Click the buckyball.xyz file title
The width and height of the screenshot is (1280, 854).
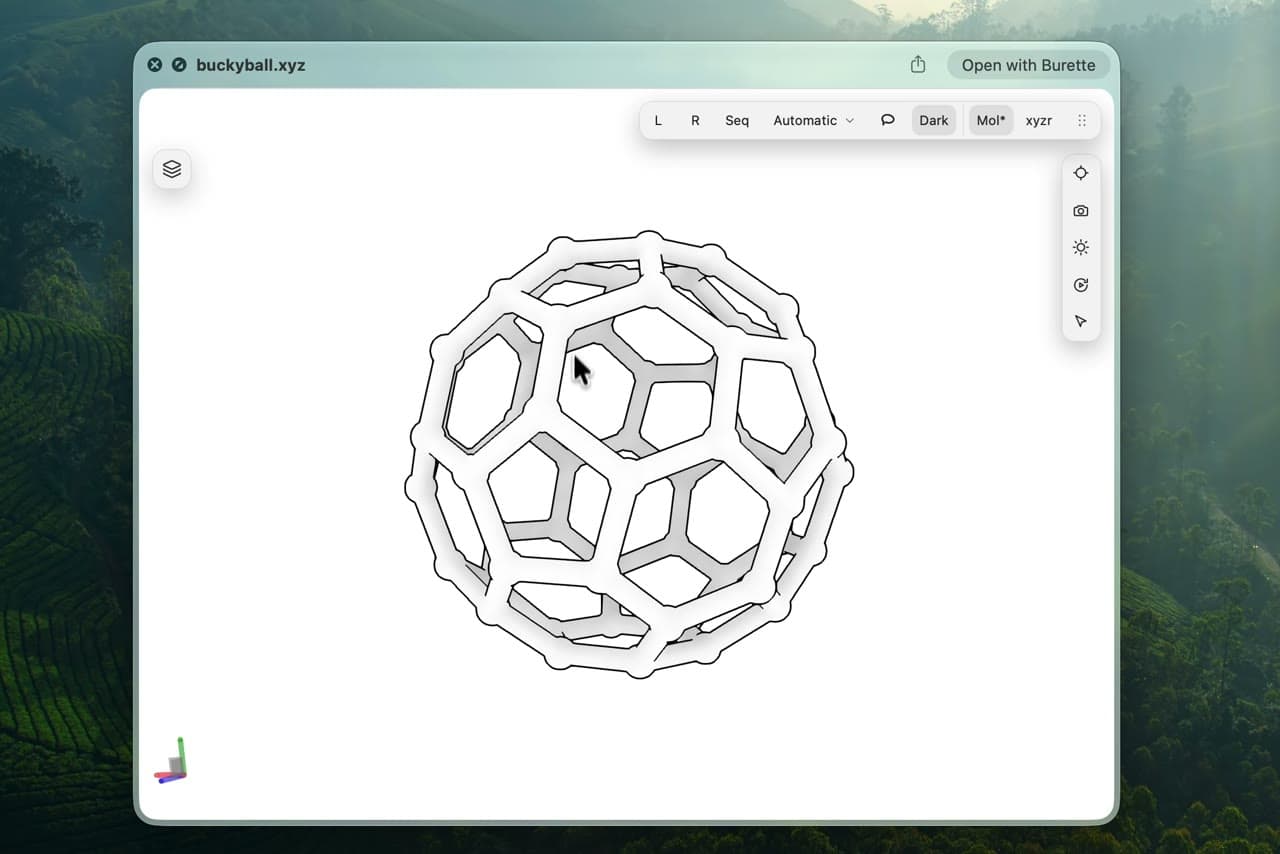(251, 65)
